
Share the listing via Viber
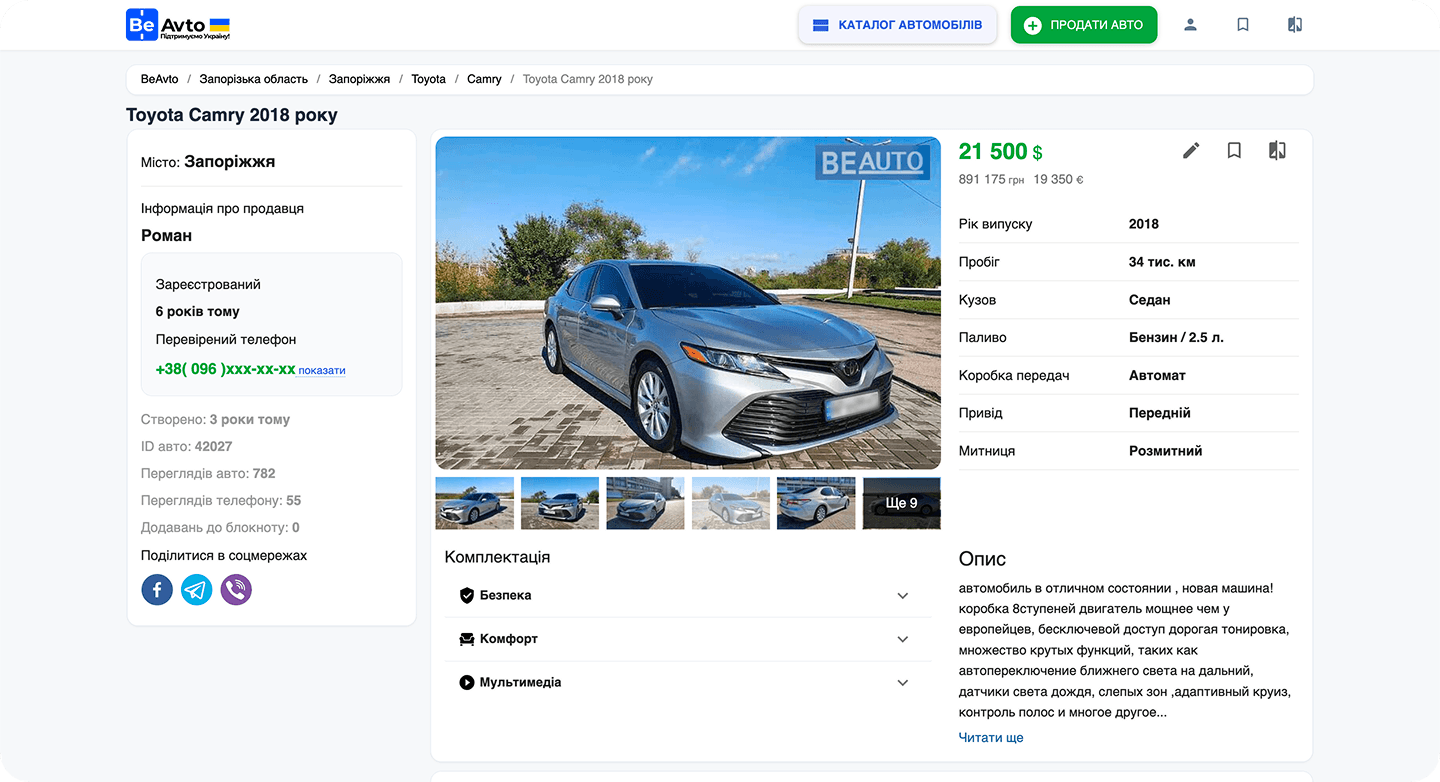pos(236,590)
